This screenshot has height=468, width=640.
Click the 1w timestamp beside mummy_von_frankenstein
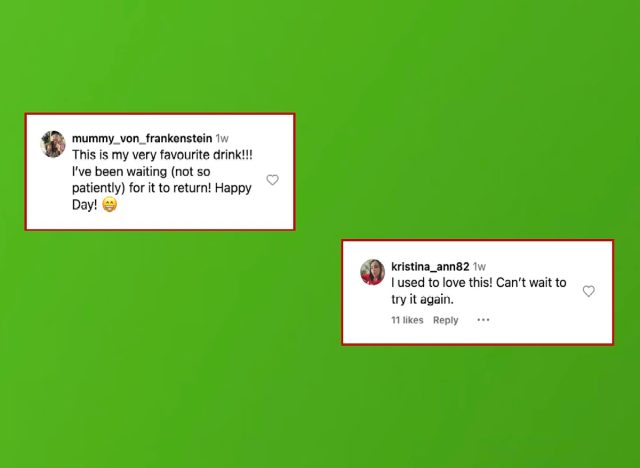coord(222,139)
